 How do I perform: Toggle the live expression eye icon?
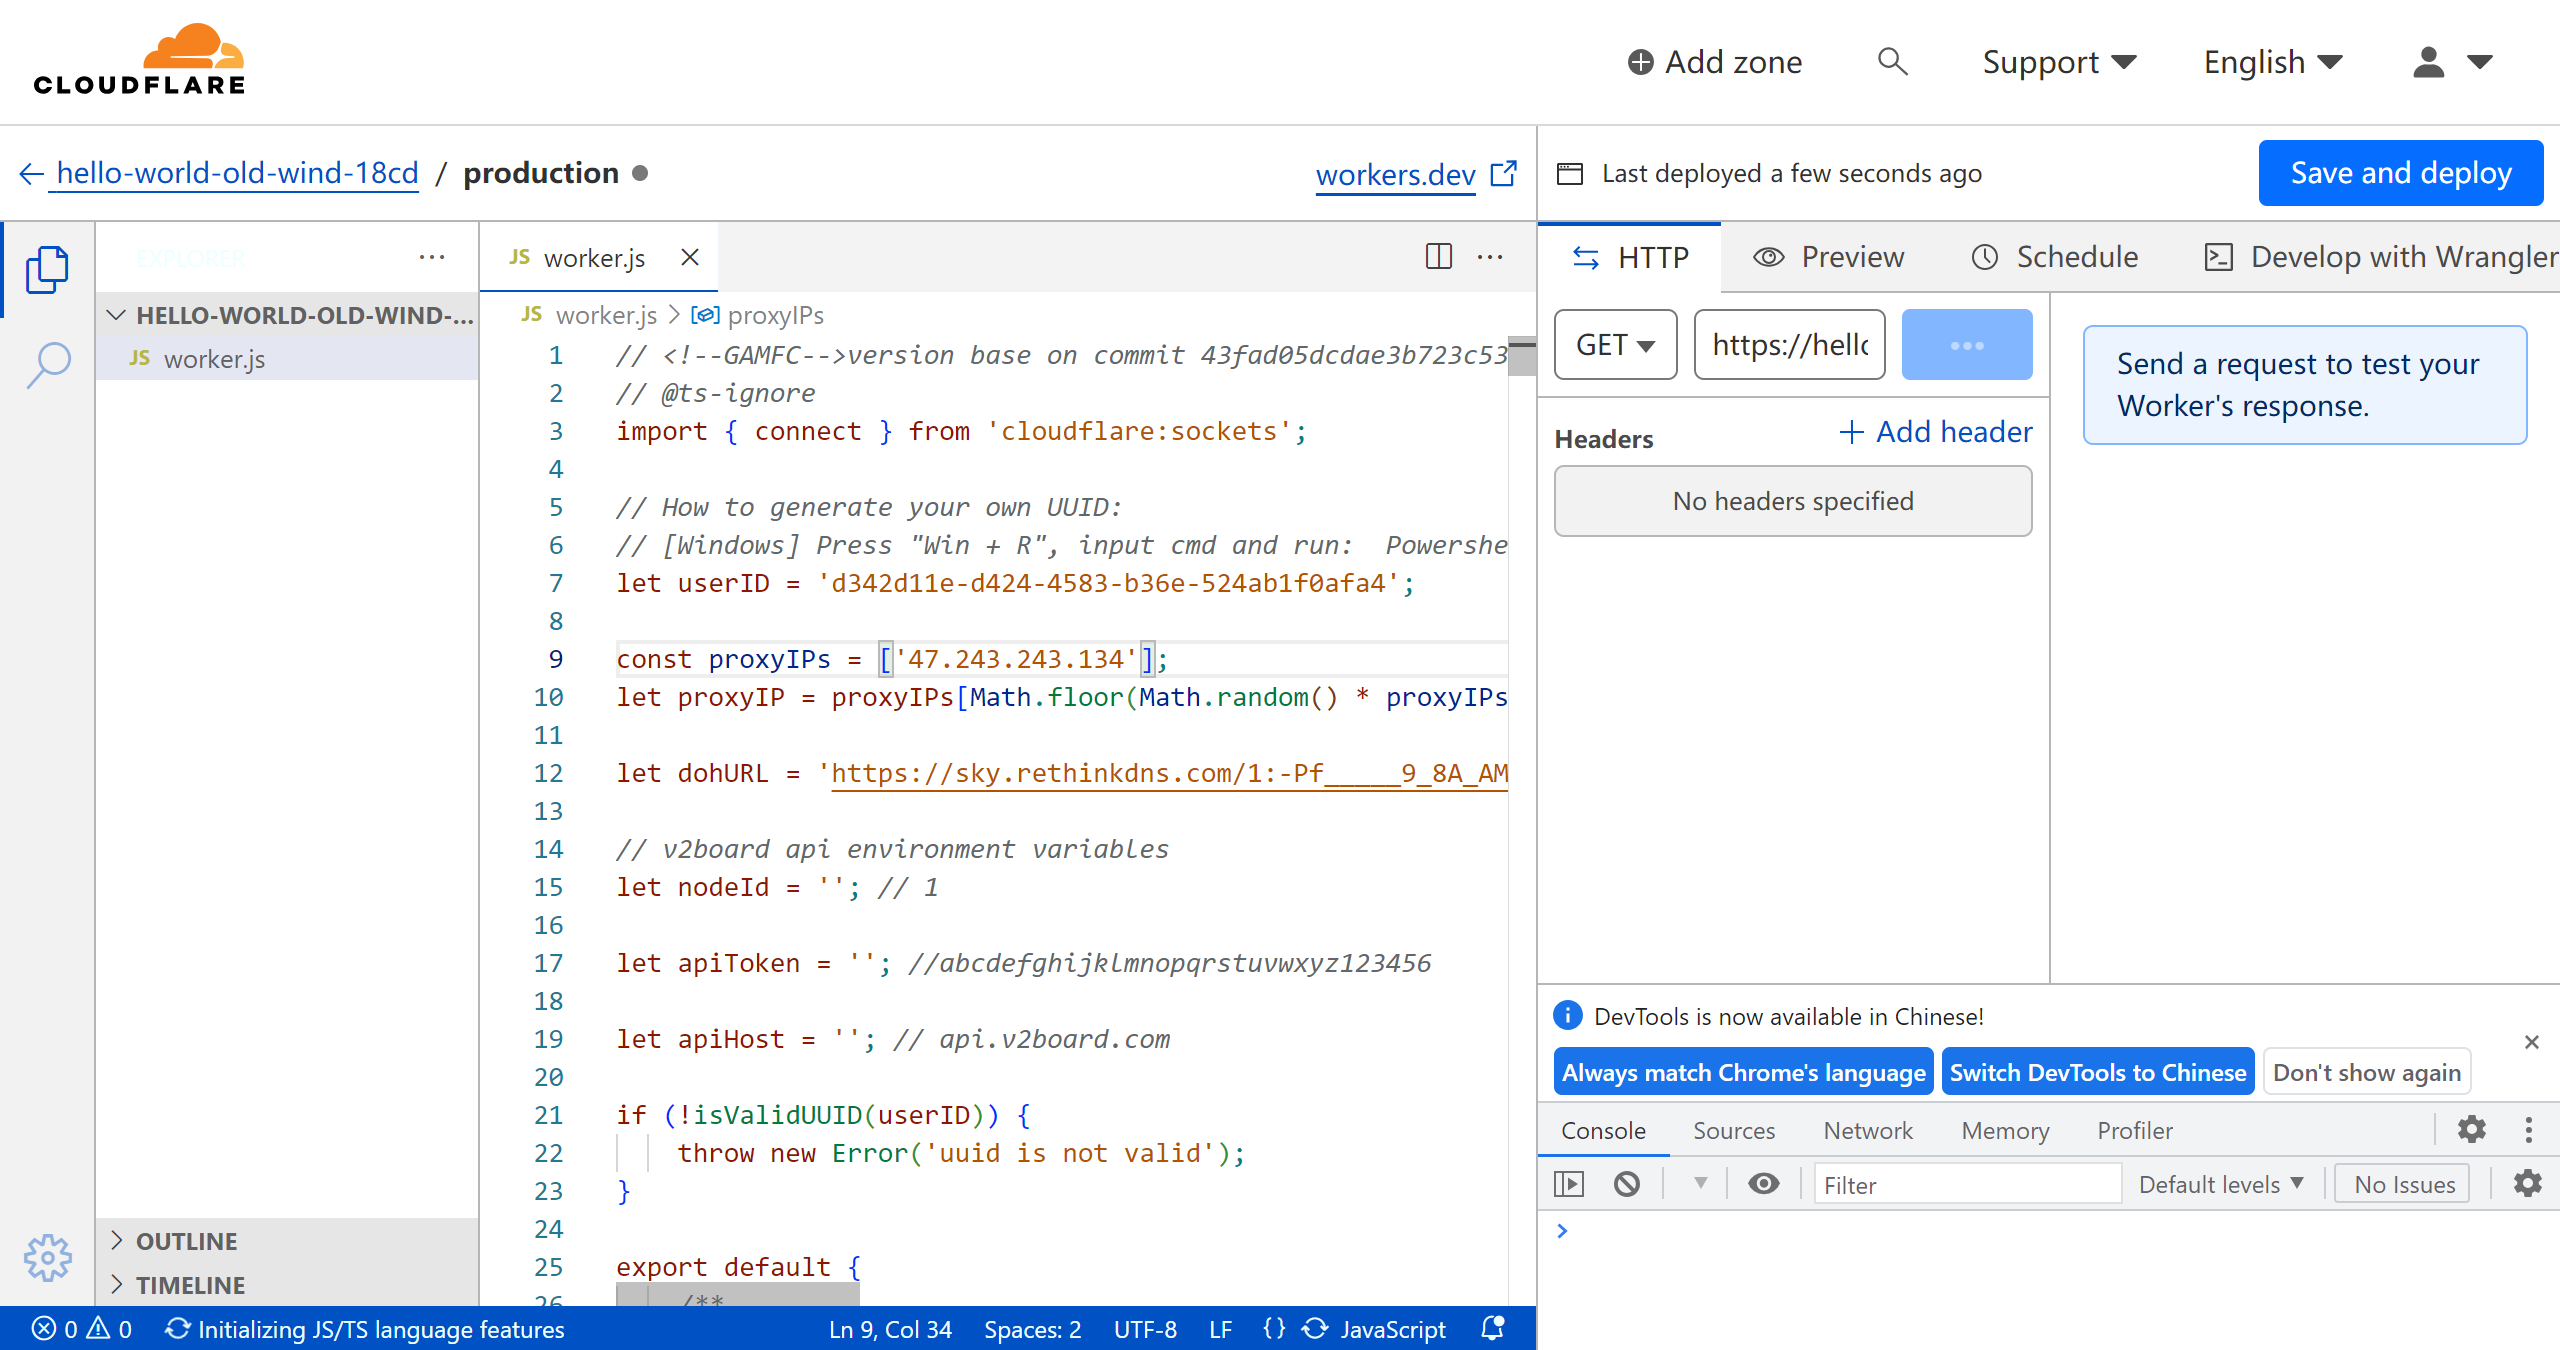coord(1763,1184)
